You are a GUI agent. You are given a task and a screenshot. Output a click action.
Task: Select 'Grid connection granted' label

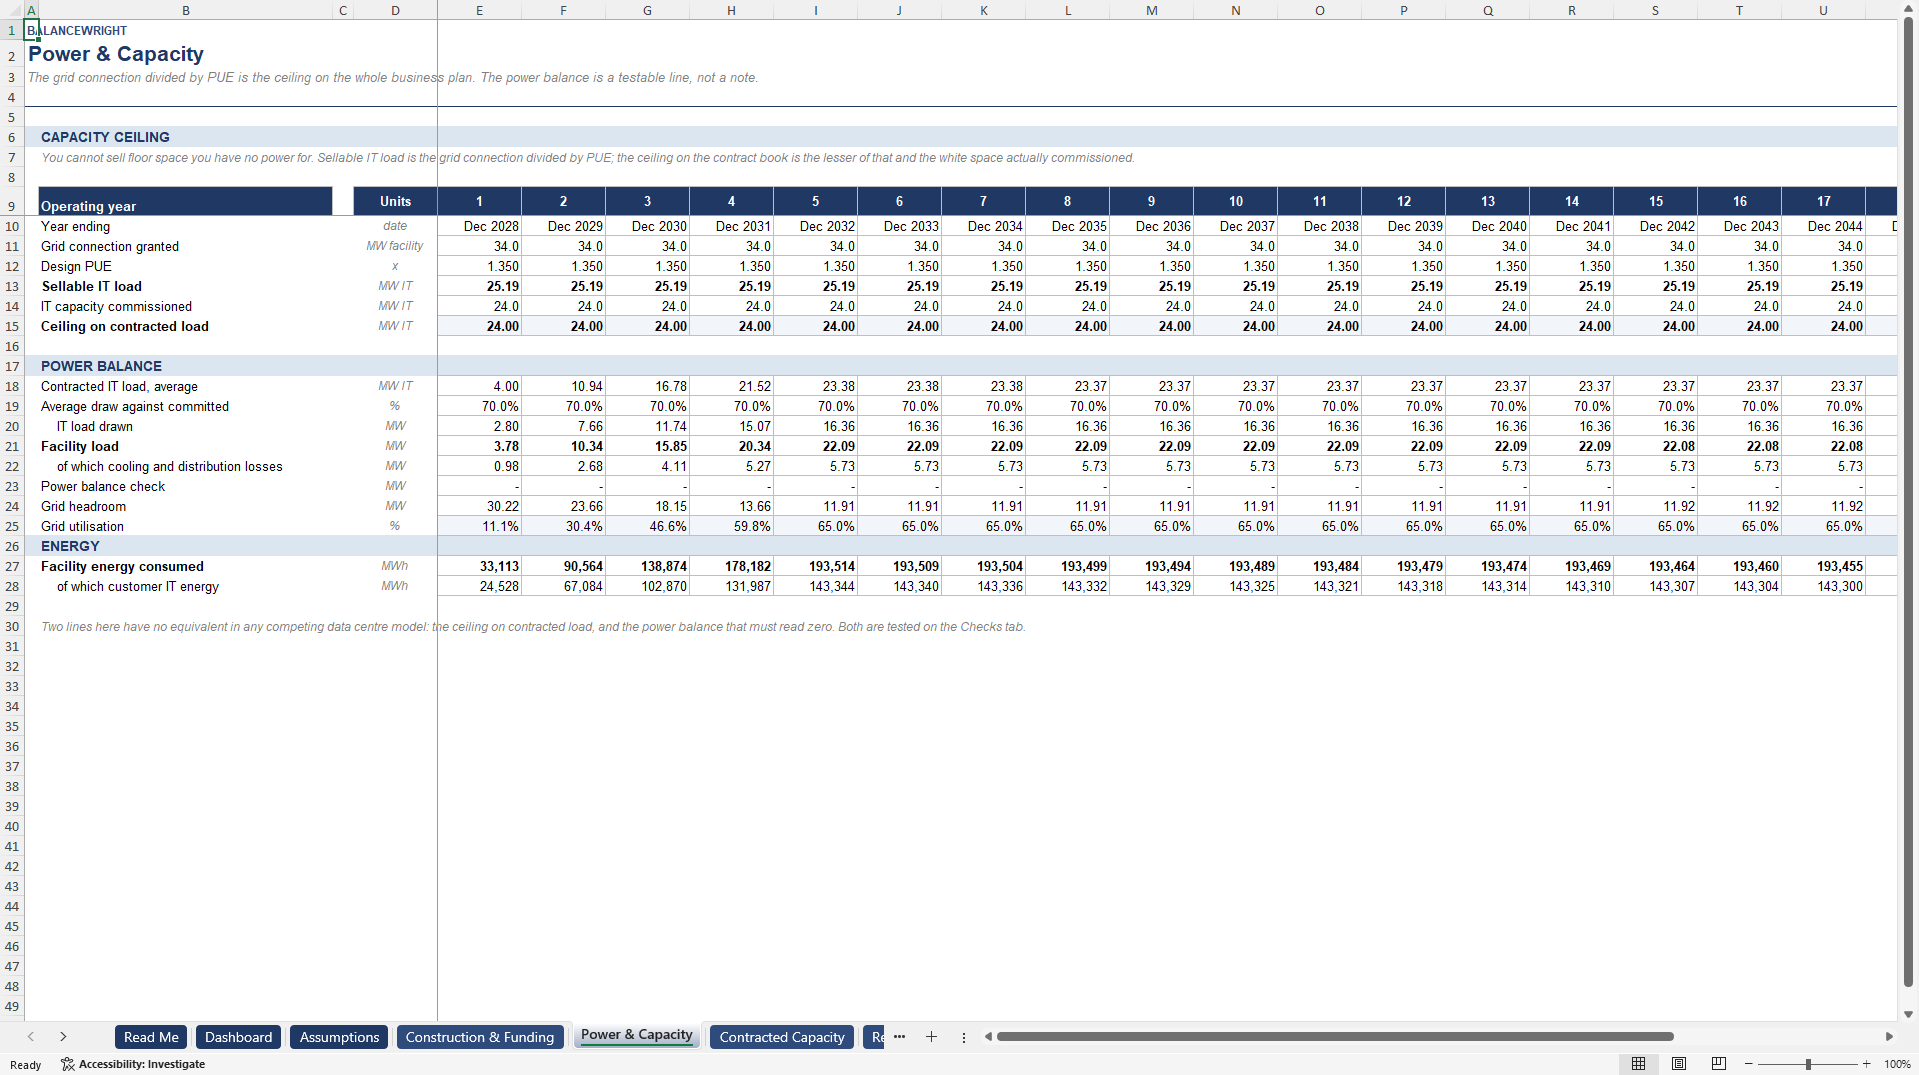coord(110,246)
